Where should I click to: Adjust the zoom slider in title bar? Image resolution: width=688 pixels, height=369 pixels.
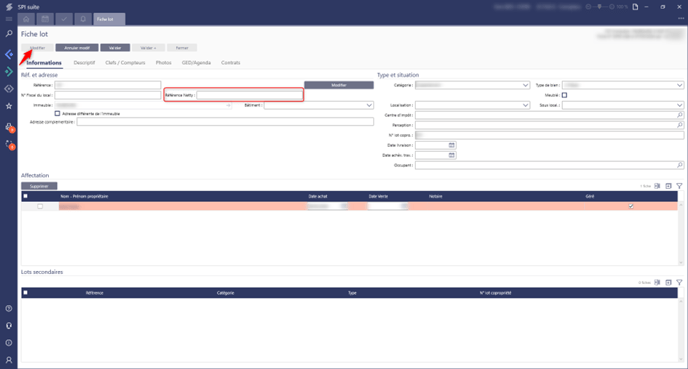pos(600,7)
